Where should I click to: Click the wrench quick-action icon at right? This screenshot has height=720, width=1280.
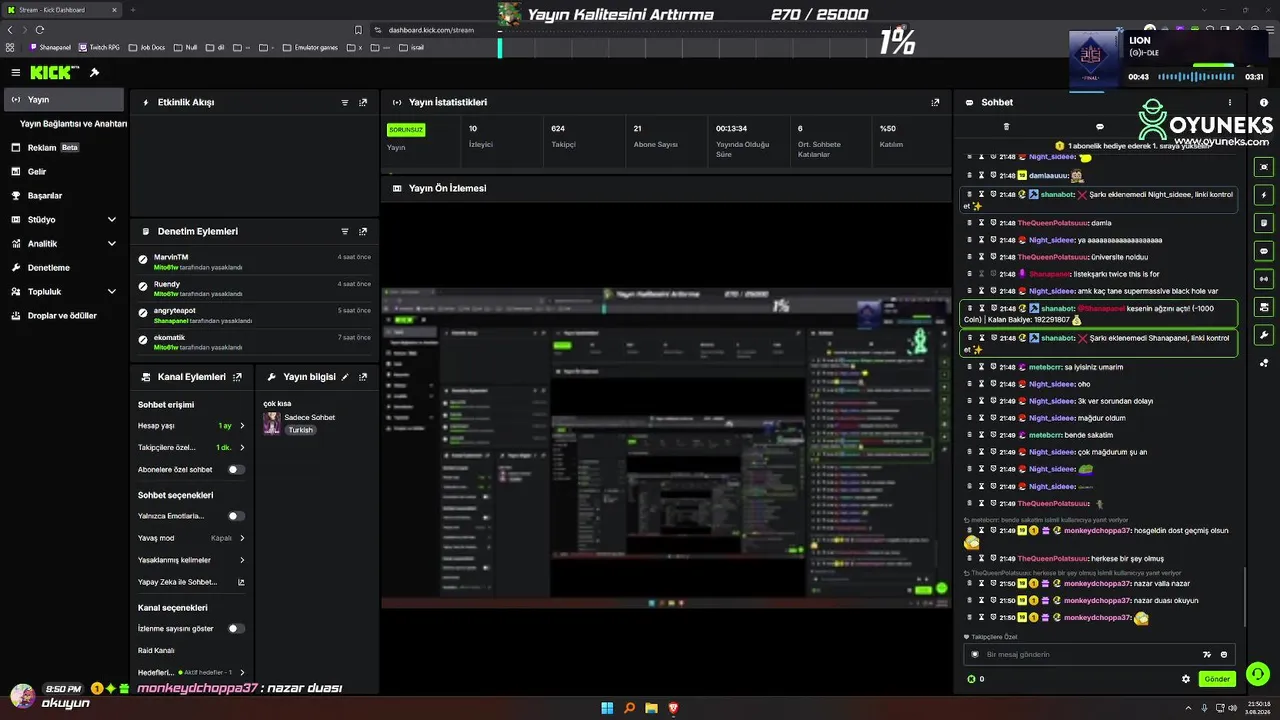[x=1264, y=335]
